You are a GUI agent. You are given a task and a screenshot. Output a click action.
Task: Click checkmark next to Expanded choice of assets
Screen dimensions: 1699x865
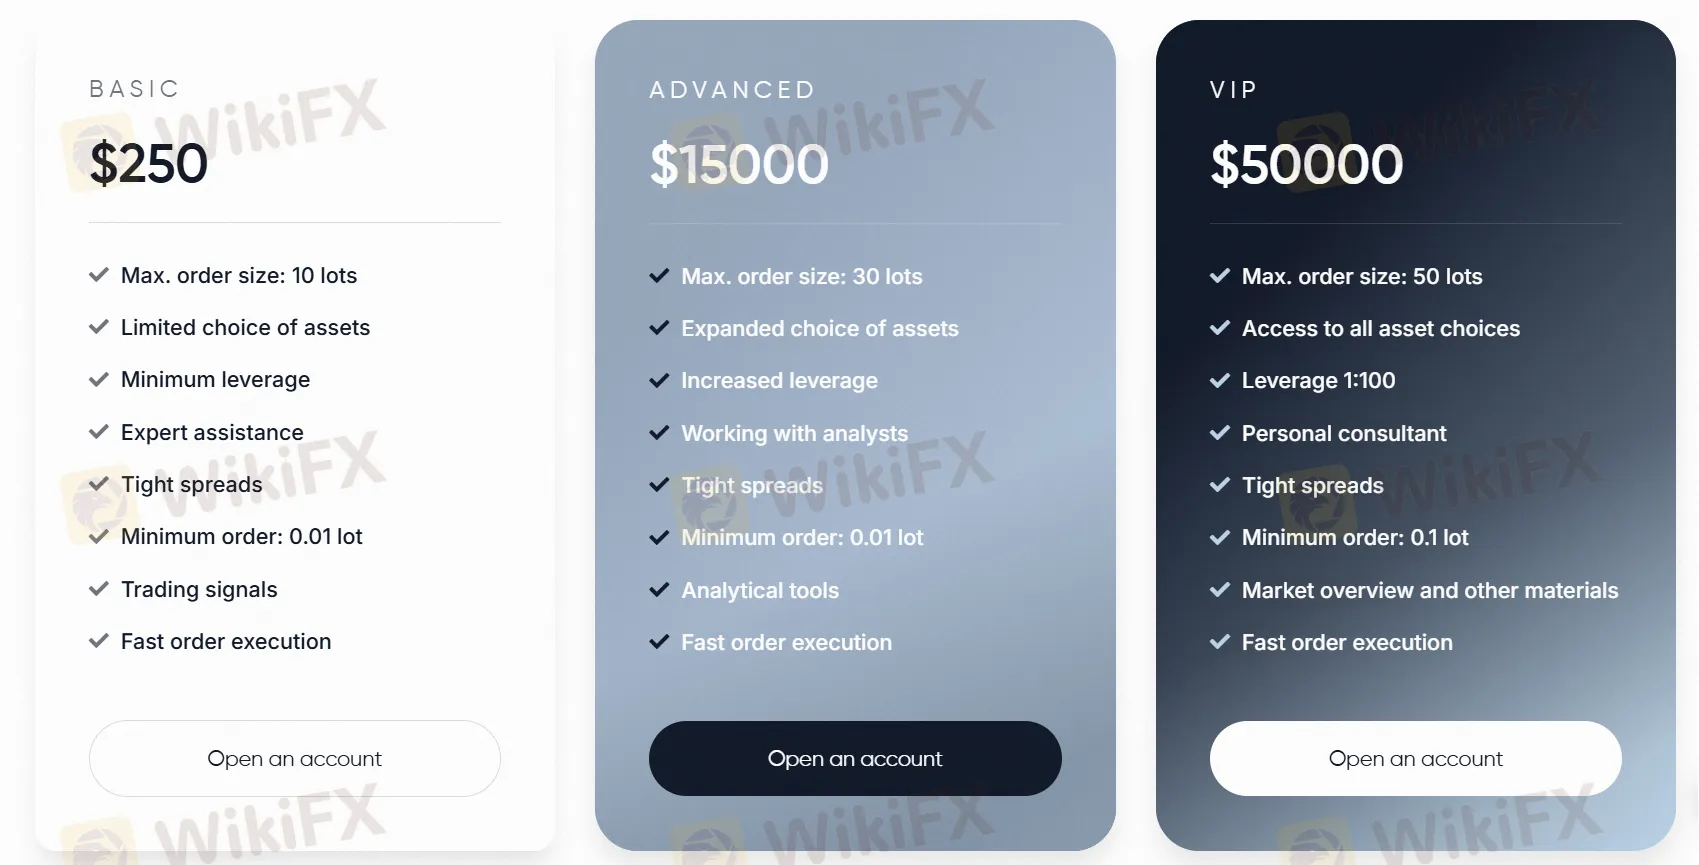pos(659,328)
